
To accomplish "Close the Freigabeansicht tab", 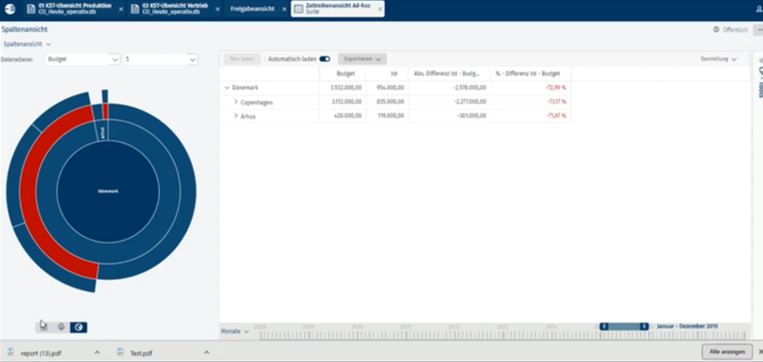I will (x=284, y=9).
